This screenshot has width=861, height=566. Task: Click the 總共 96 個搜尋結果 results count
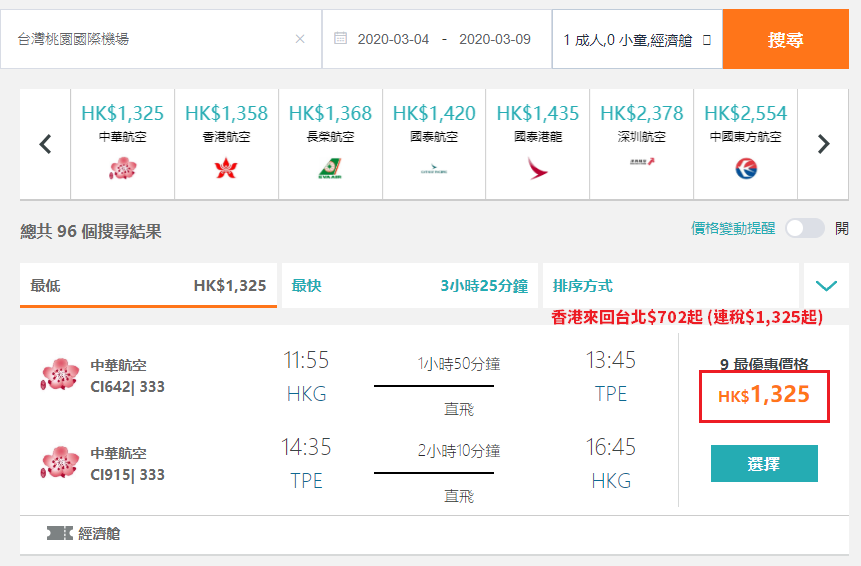[91, 231]
